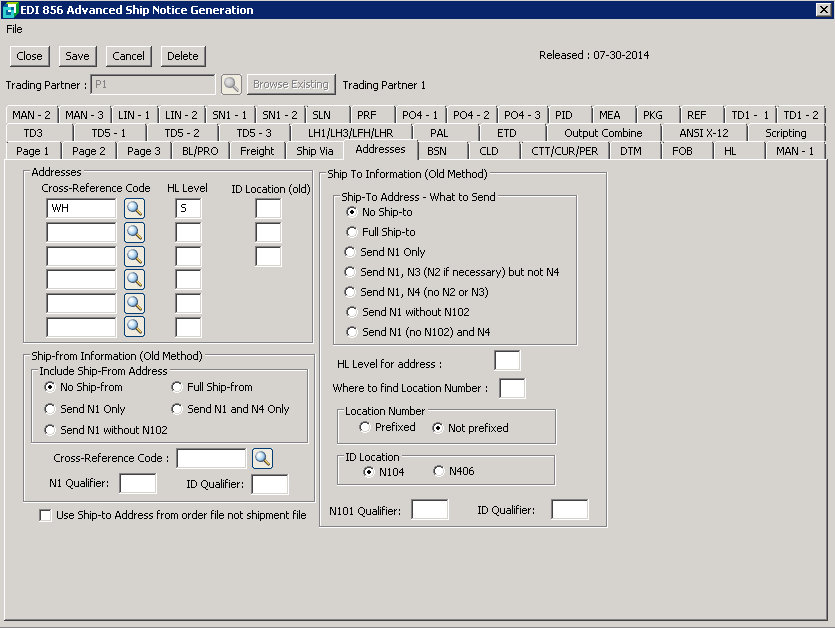The height and width of the screenshot is (628, 835).
Task: Click the HL Level for address field
Action: 507,361
